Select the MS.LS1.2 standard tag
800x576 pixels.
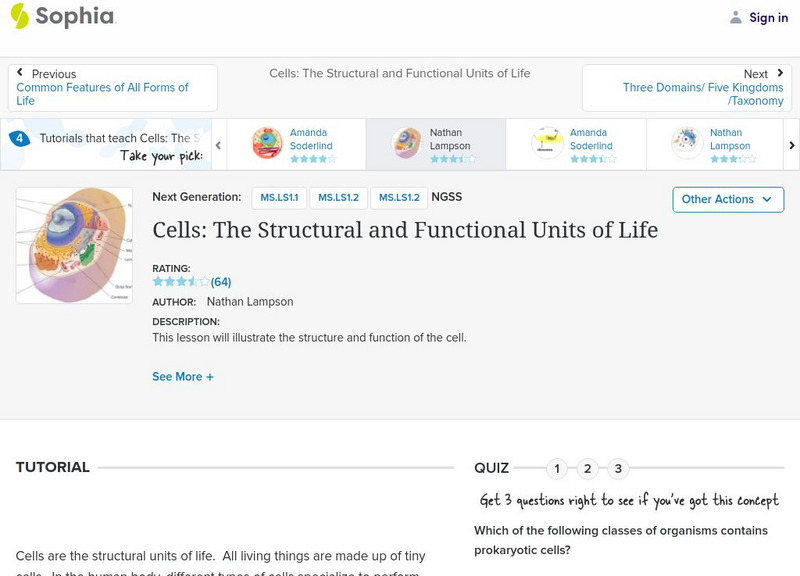point(338,198)
